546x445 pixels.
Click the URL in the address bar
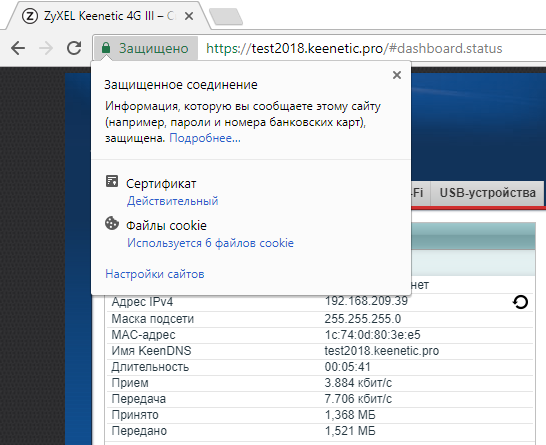click(x=354, y=48)
